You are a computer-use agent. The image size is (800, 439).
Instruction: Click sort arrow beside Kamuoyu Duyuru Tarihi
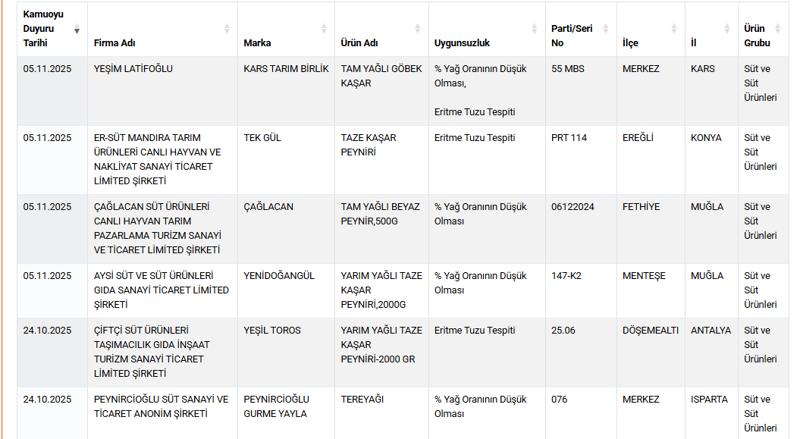[78, 29]
